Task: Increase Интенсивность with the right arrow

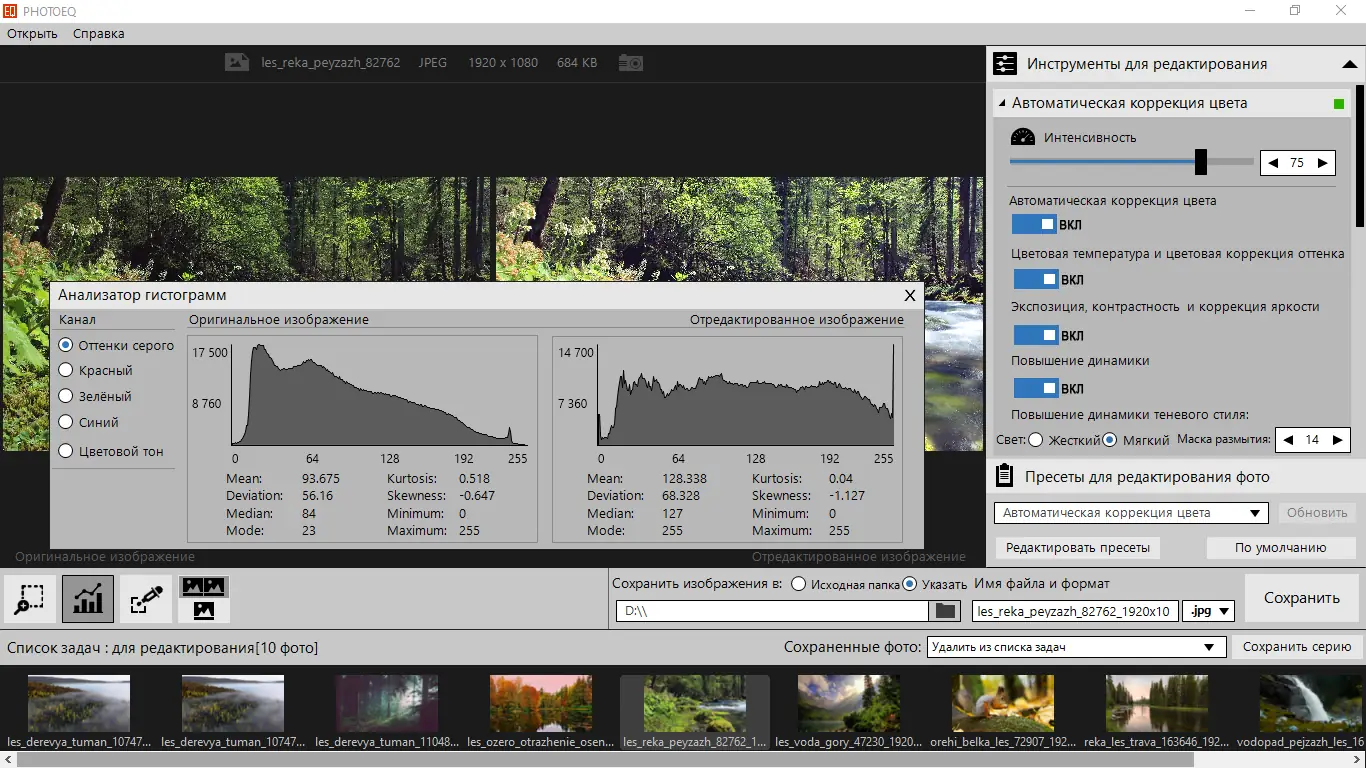Action: (1322, 162)
